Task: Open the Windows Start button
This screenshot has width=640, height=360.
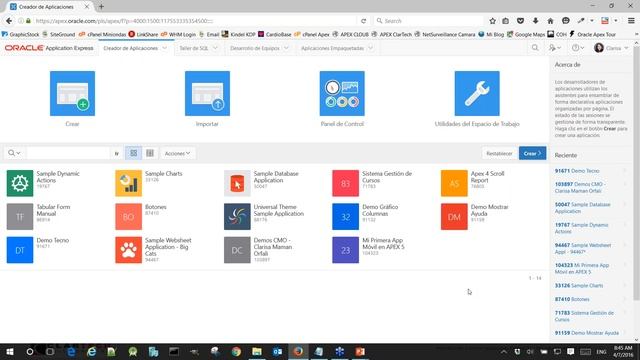Action: click(x=10, y=351)
